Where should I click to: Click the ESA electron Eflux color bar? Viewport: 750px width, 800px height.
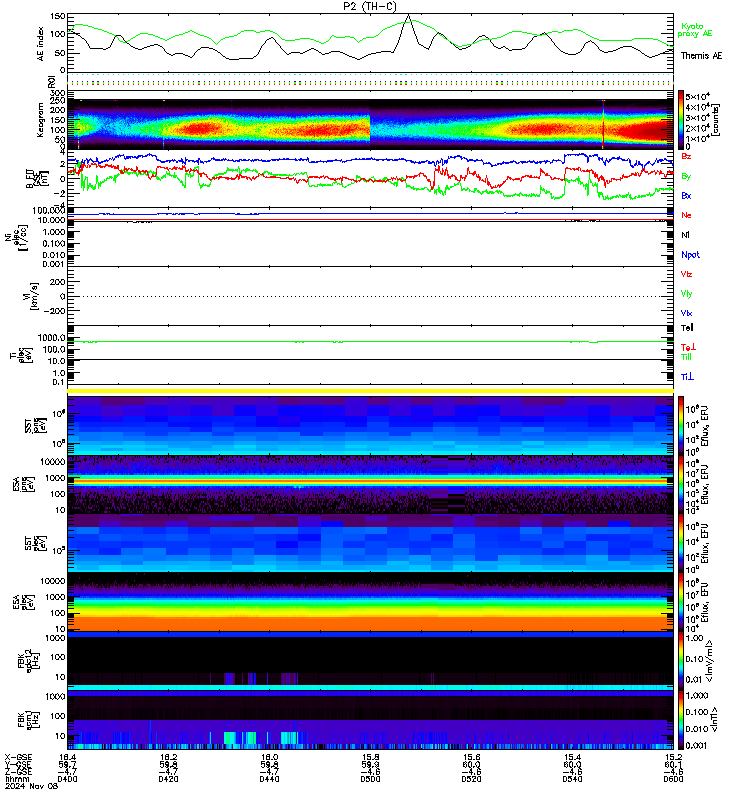click(681, 602)
